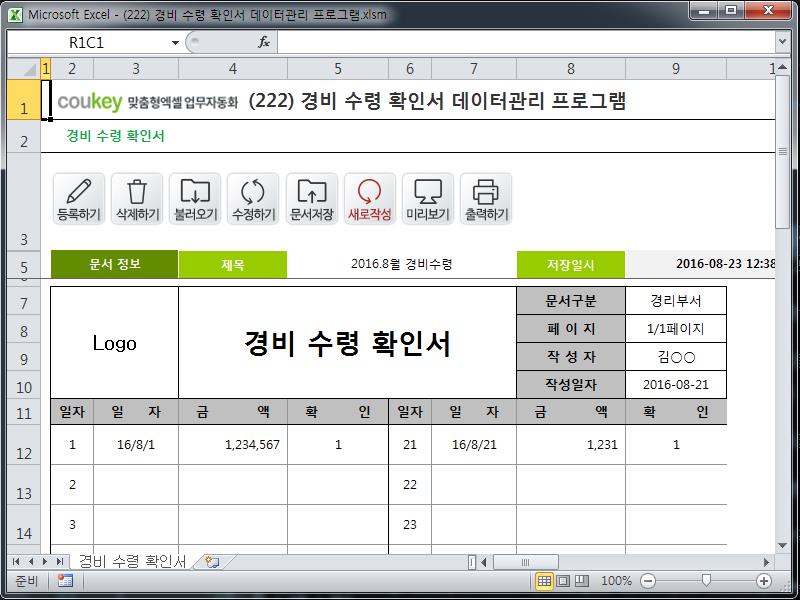Click the 김○○ author cell
Image resolution: width=800 pixels, height=600 pixels.
pyautogui.click(x=676, y=357)
